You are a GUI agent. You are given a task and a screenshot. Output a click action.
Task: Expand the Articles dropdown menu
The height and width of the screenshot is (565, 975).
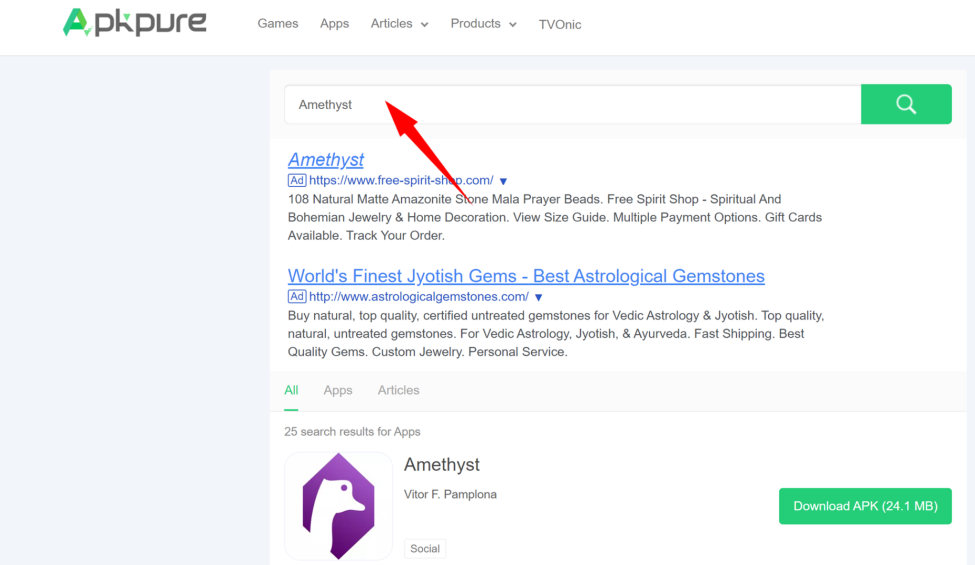[x=399, y=24]
